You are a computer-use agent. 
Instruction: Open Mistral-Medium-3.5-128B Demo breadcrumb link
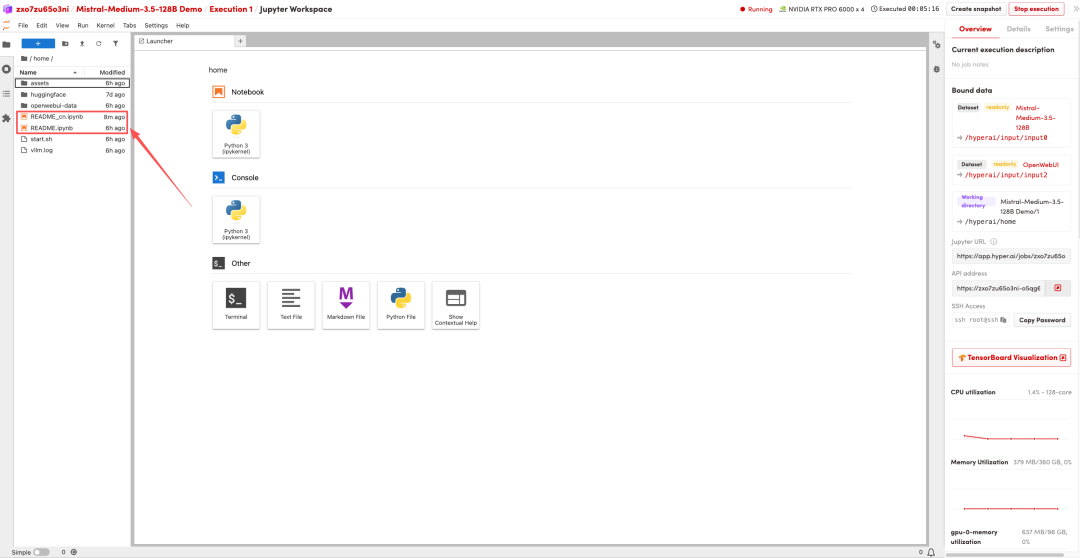click(x=139, y=9)
